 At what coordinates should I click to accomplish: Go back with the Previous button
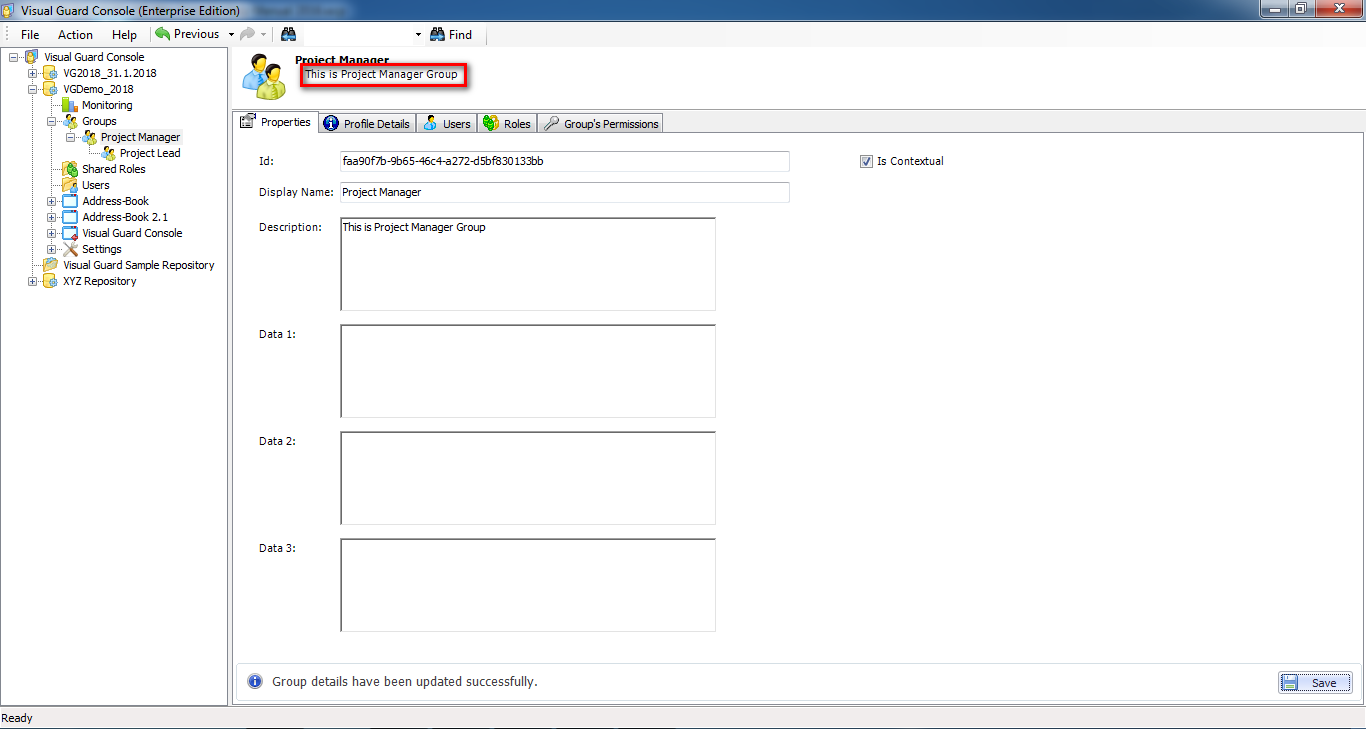187,34
